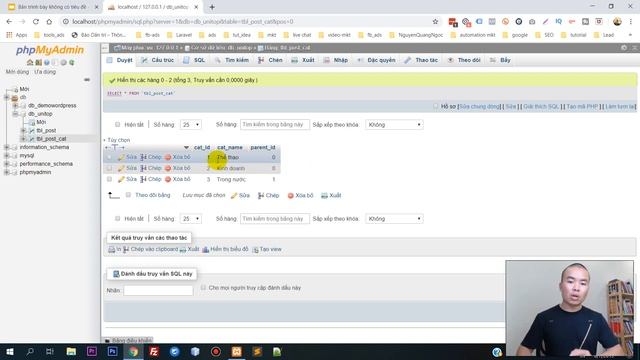Open Chrome three-dot menu

tap(631, 22)
